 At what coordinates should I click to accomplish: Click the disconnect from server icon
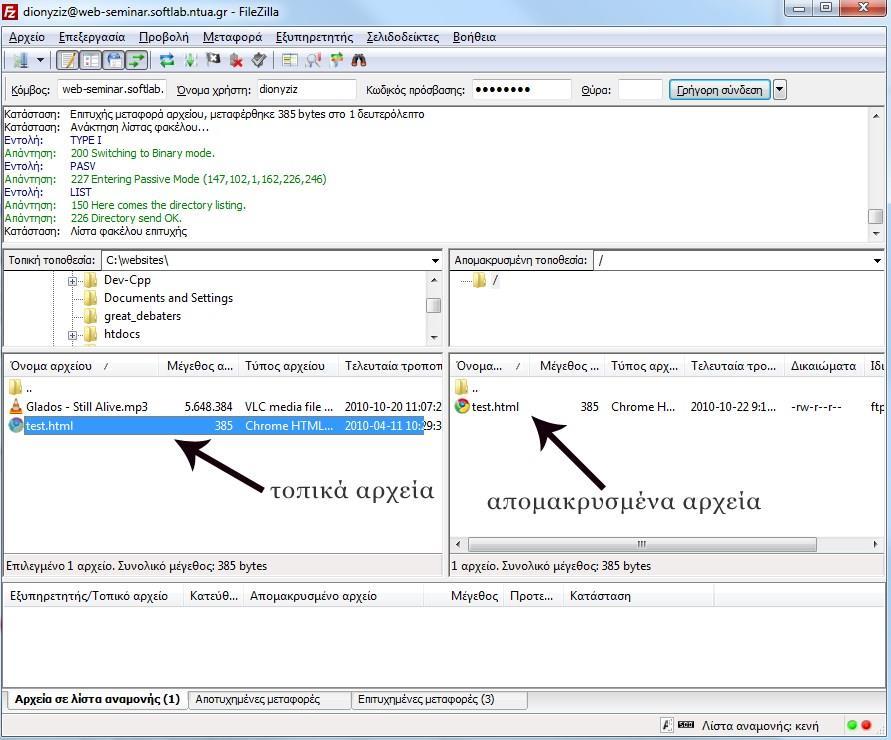236,60
